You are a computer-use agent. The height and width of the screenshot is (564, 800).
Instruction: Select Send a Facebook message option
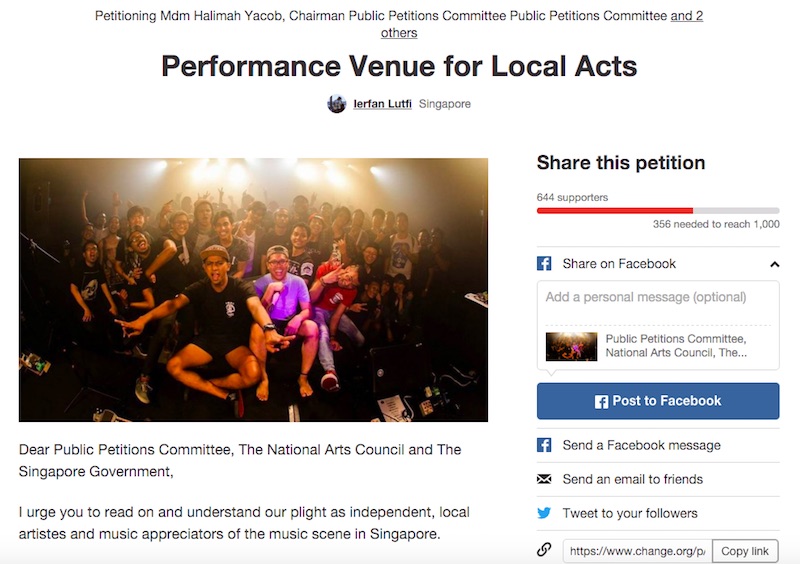tap(641, 445)
